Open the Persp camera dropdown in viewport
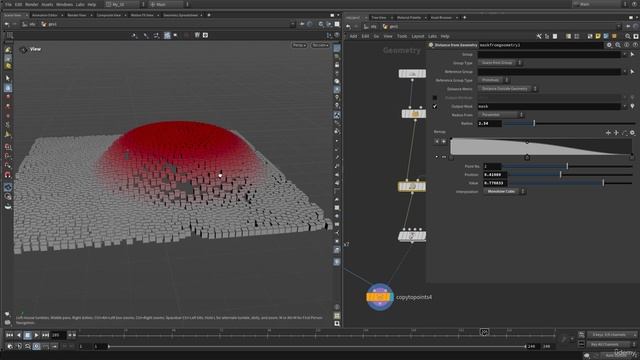This screenshot has width=640, height=360. [299, 45]
